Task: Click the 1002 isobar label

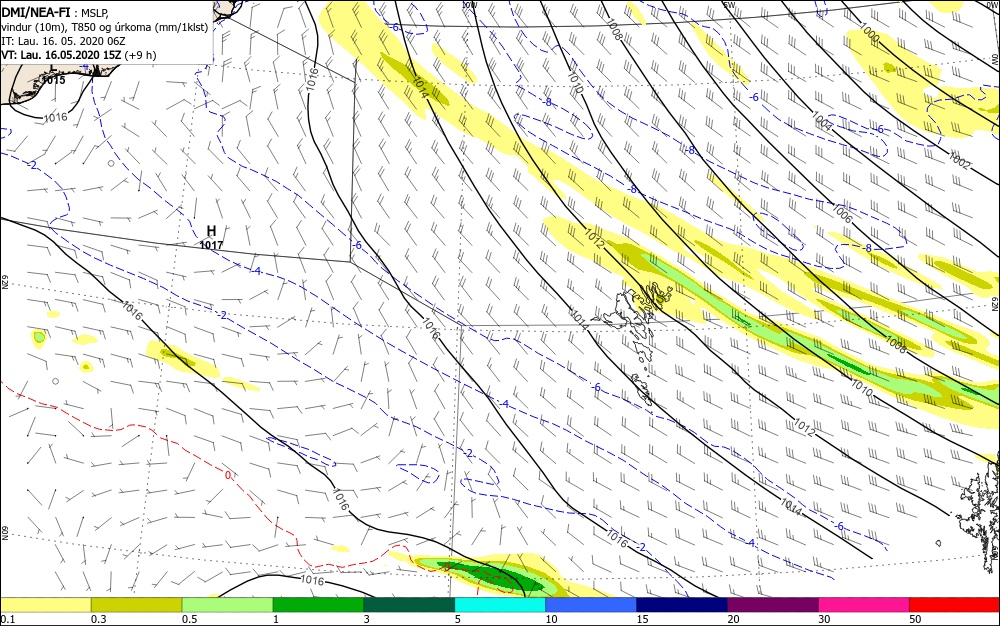Action: pos(959,160)
